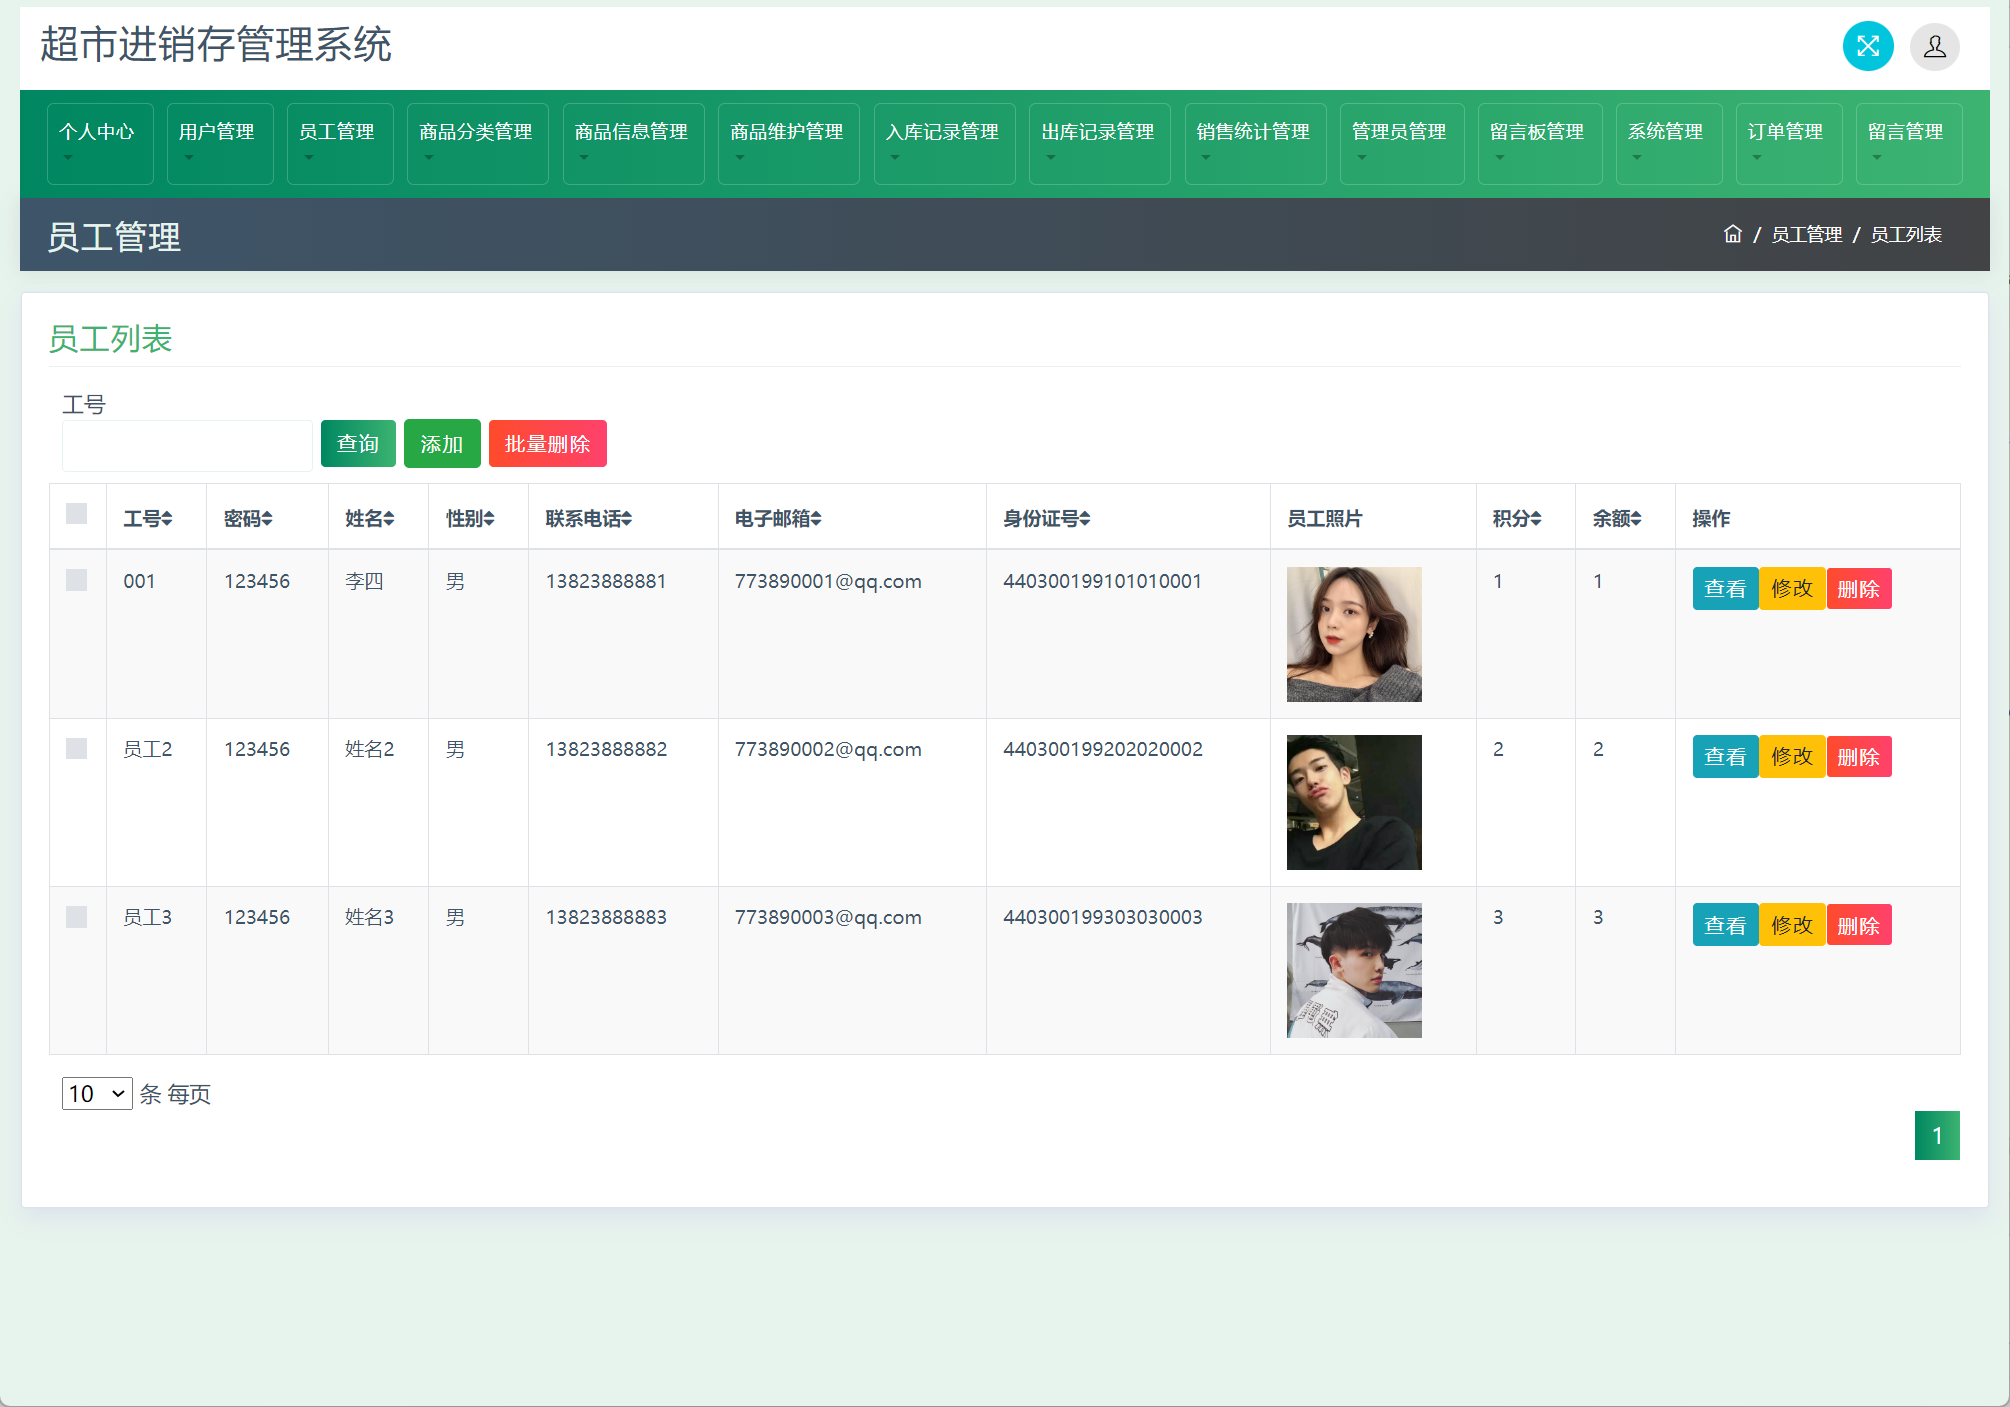This screenshot has width=2010, height=1407.
Task: Sort table by 联系电话 column arrows
Action: [x=626, y=518]
